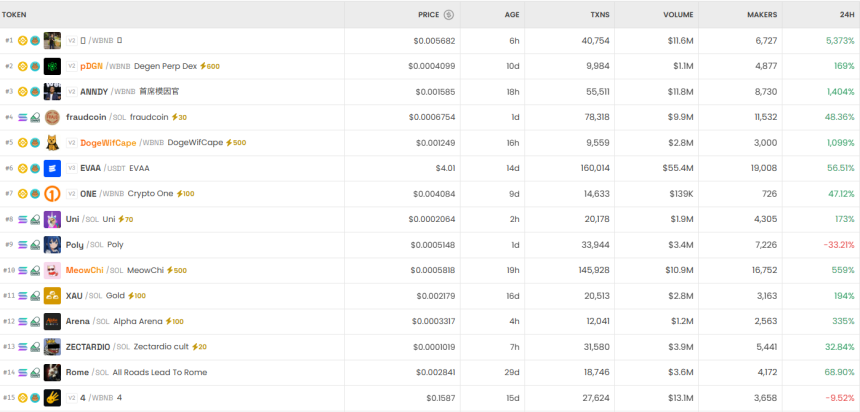The image size is (860, 412).
Task: Click the Poly -33.21% 24H change value
Action: 837,245
